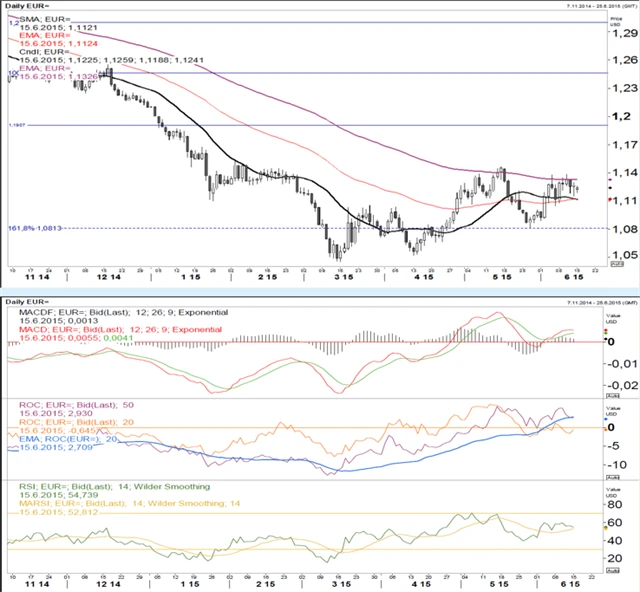Select the 'MARSI; EUR=; Bid(Last)' legend line

[x=129, y=503]
